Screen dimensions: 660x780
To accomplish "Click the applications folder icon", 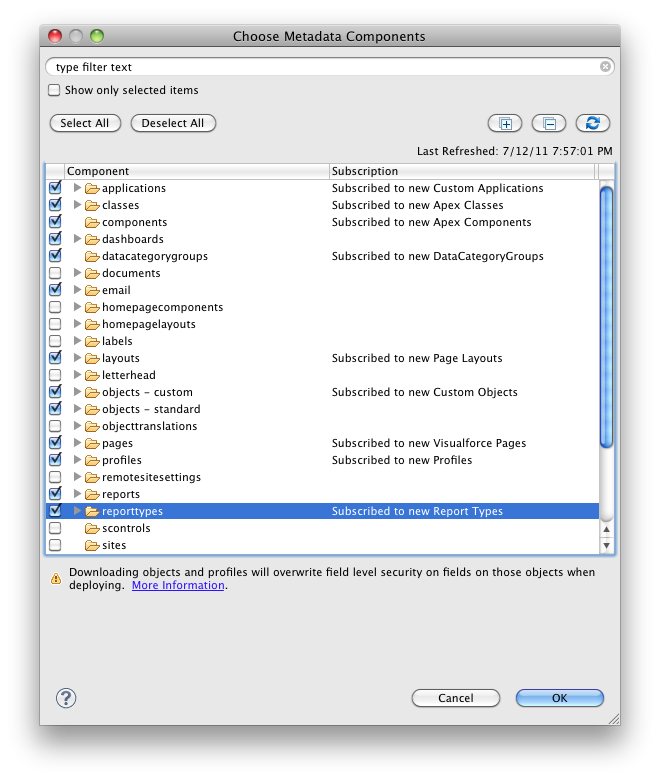I will [92, 189].
